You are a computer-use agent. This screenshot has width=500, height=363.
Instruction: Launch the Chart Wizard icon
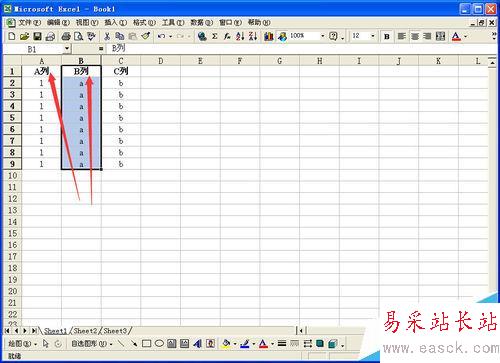[269, 36]
